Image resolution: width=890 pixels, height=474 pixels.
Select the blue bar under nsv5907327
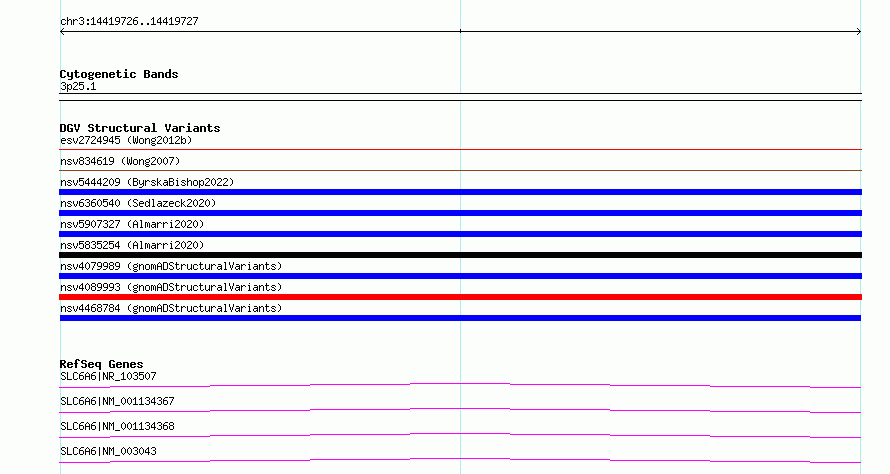(460, 234)
